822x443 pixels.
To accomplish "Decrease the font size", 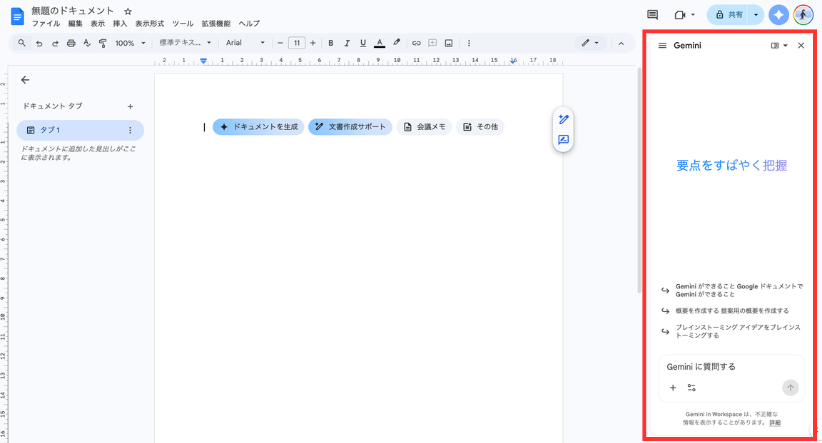I will (x=280, y=44).
